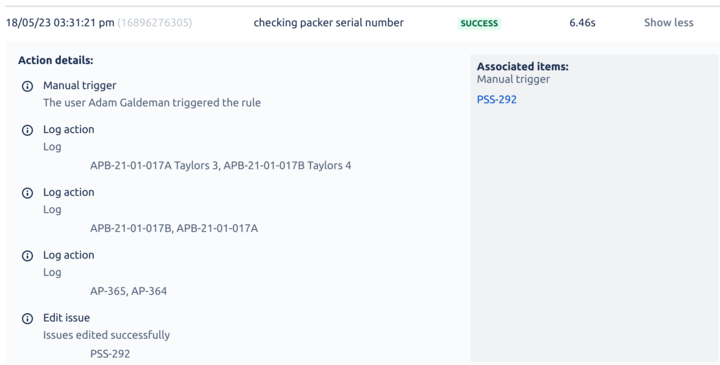The image size is (720, 365).
Task: Open the PSS-292 link under Associated items
Action: [497, 99]
